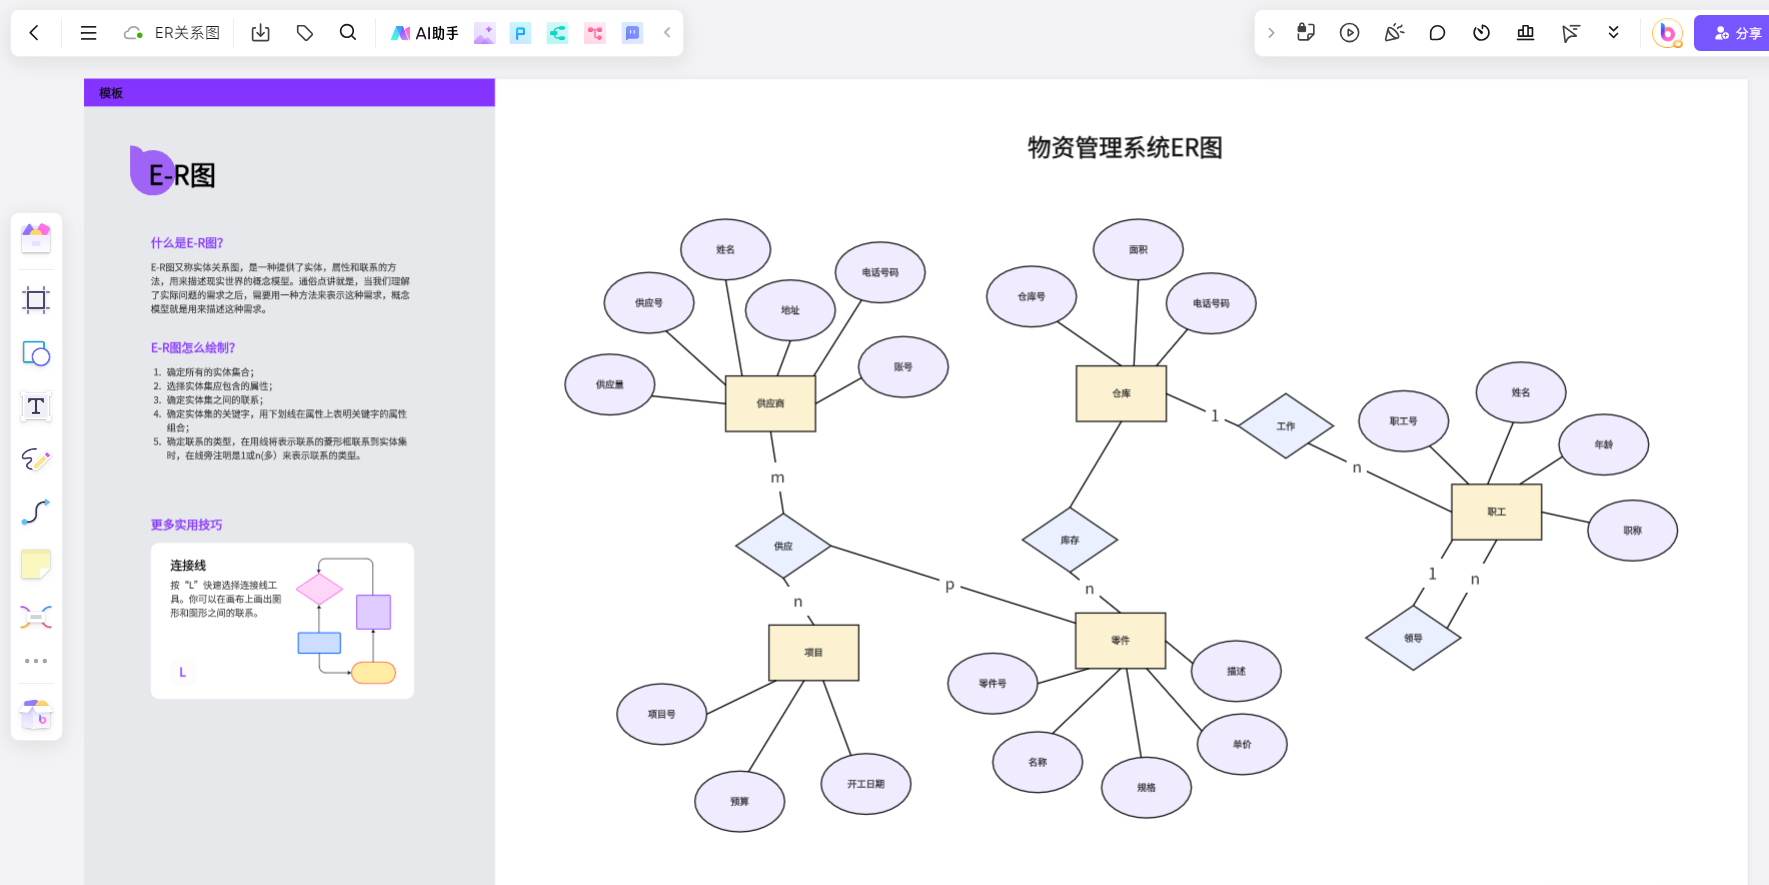Select the 单价 attribute ellipse
Image resolution: width=1769 pixels, height=885 pixels.
[x=1242, y=744]
